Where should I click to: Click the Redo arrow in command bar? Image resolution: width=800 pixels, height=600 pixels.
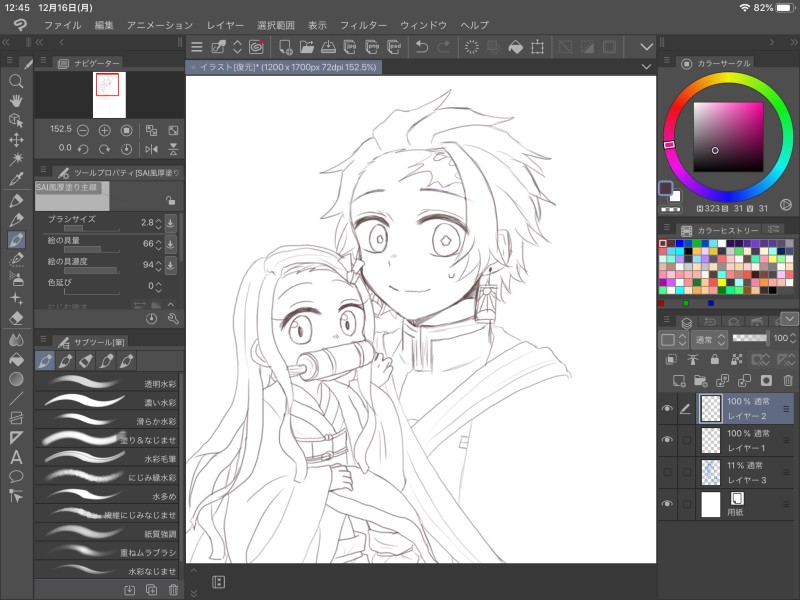coord(443,47)
